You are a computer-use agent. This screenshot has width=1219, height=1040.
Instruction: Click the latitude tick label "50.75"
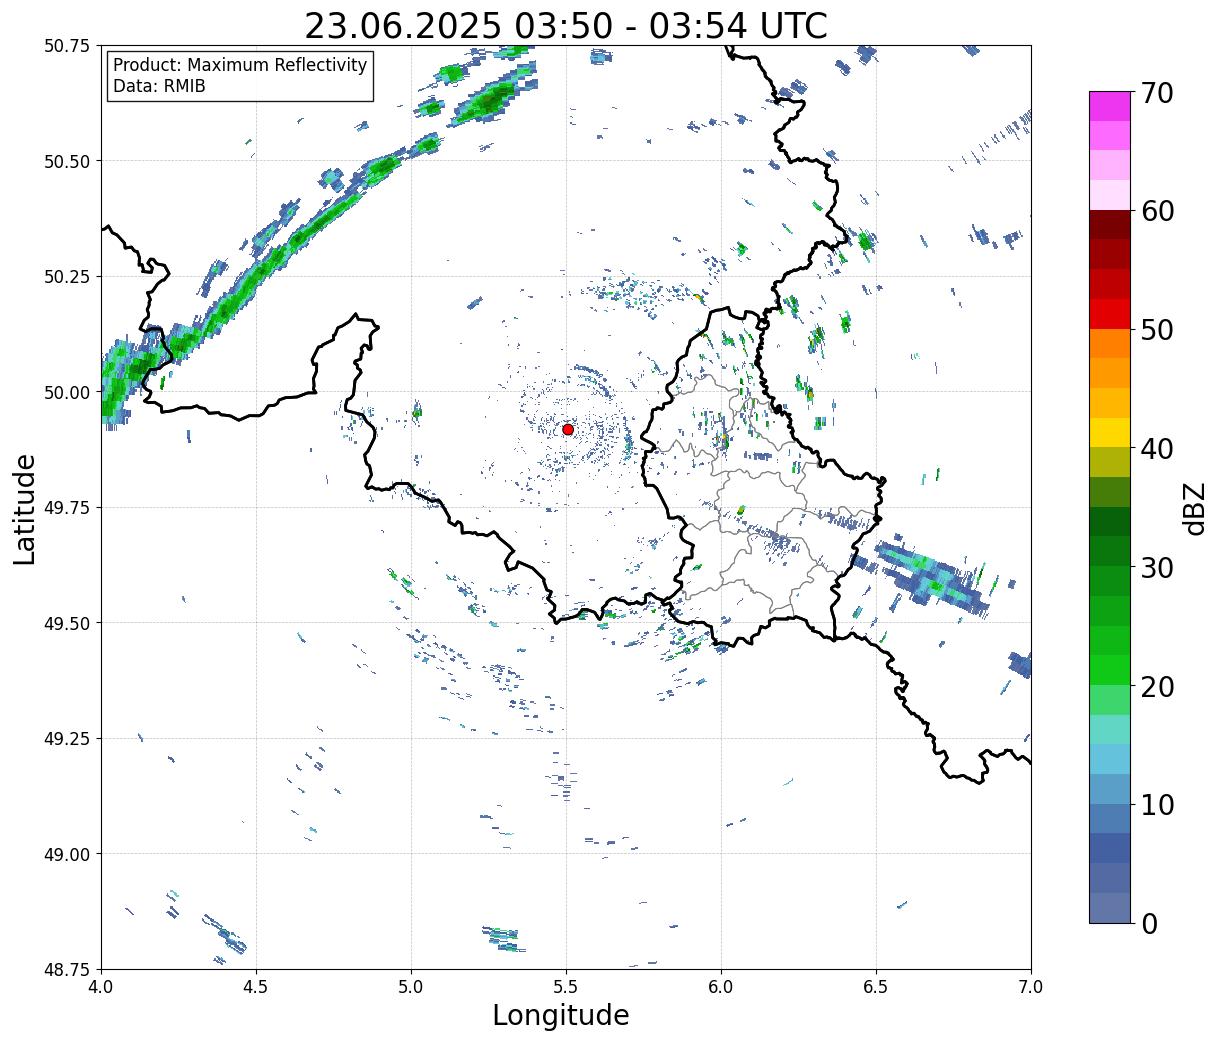pos(68,45)
